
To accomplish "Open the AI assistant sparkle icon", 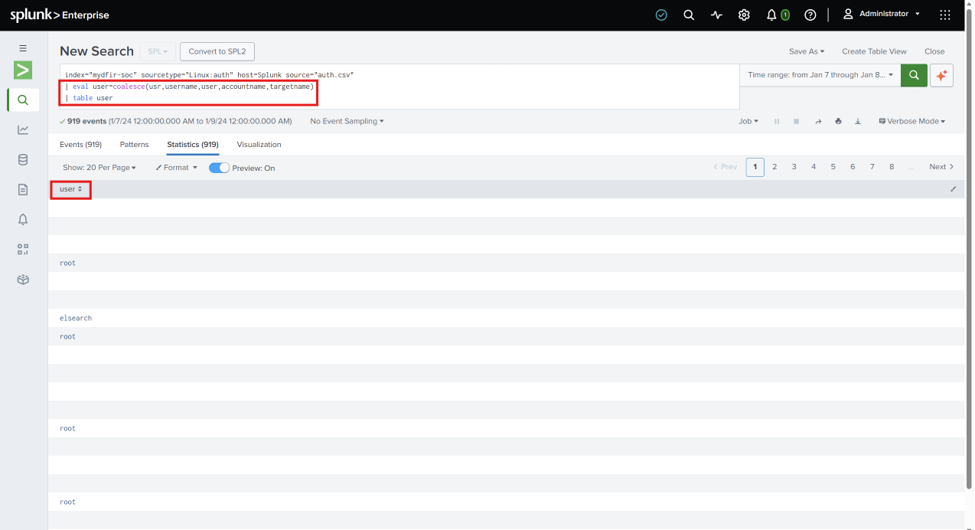I will pyautogui.click(x=941, y=75).
